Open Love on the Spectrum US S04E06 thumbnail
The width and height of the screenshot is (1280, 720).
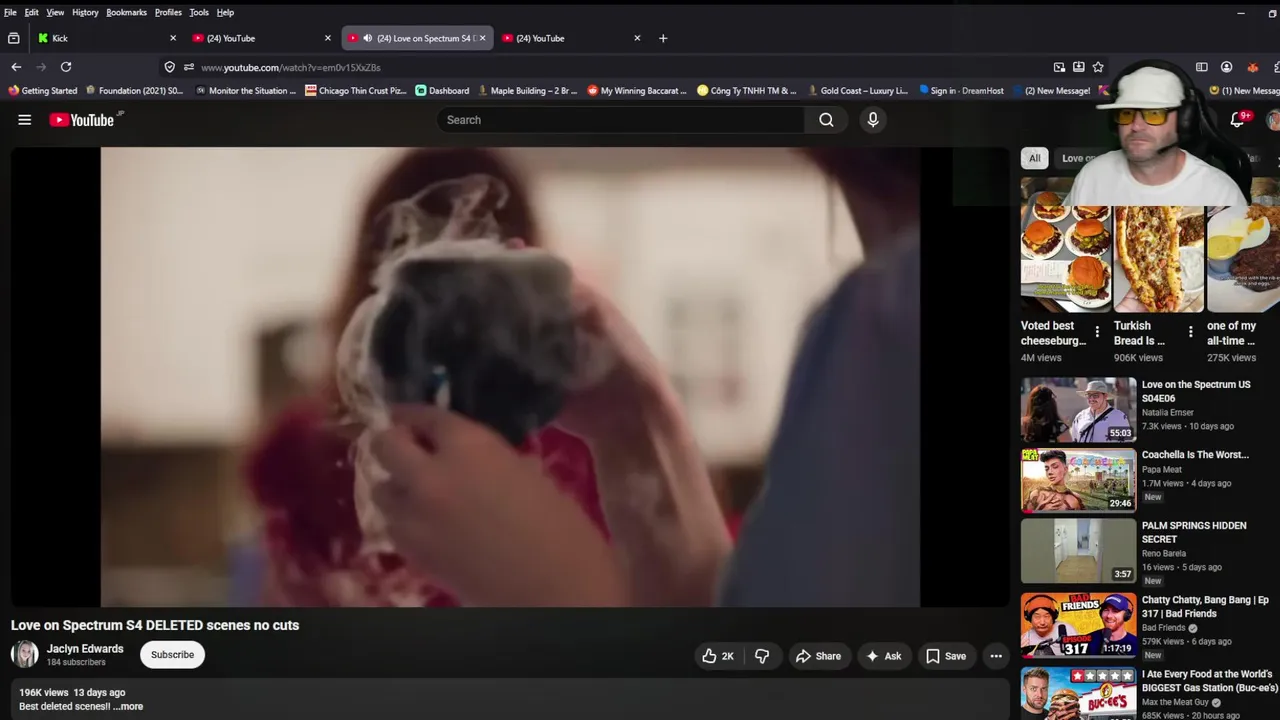pos(1078,409)
